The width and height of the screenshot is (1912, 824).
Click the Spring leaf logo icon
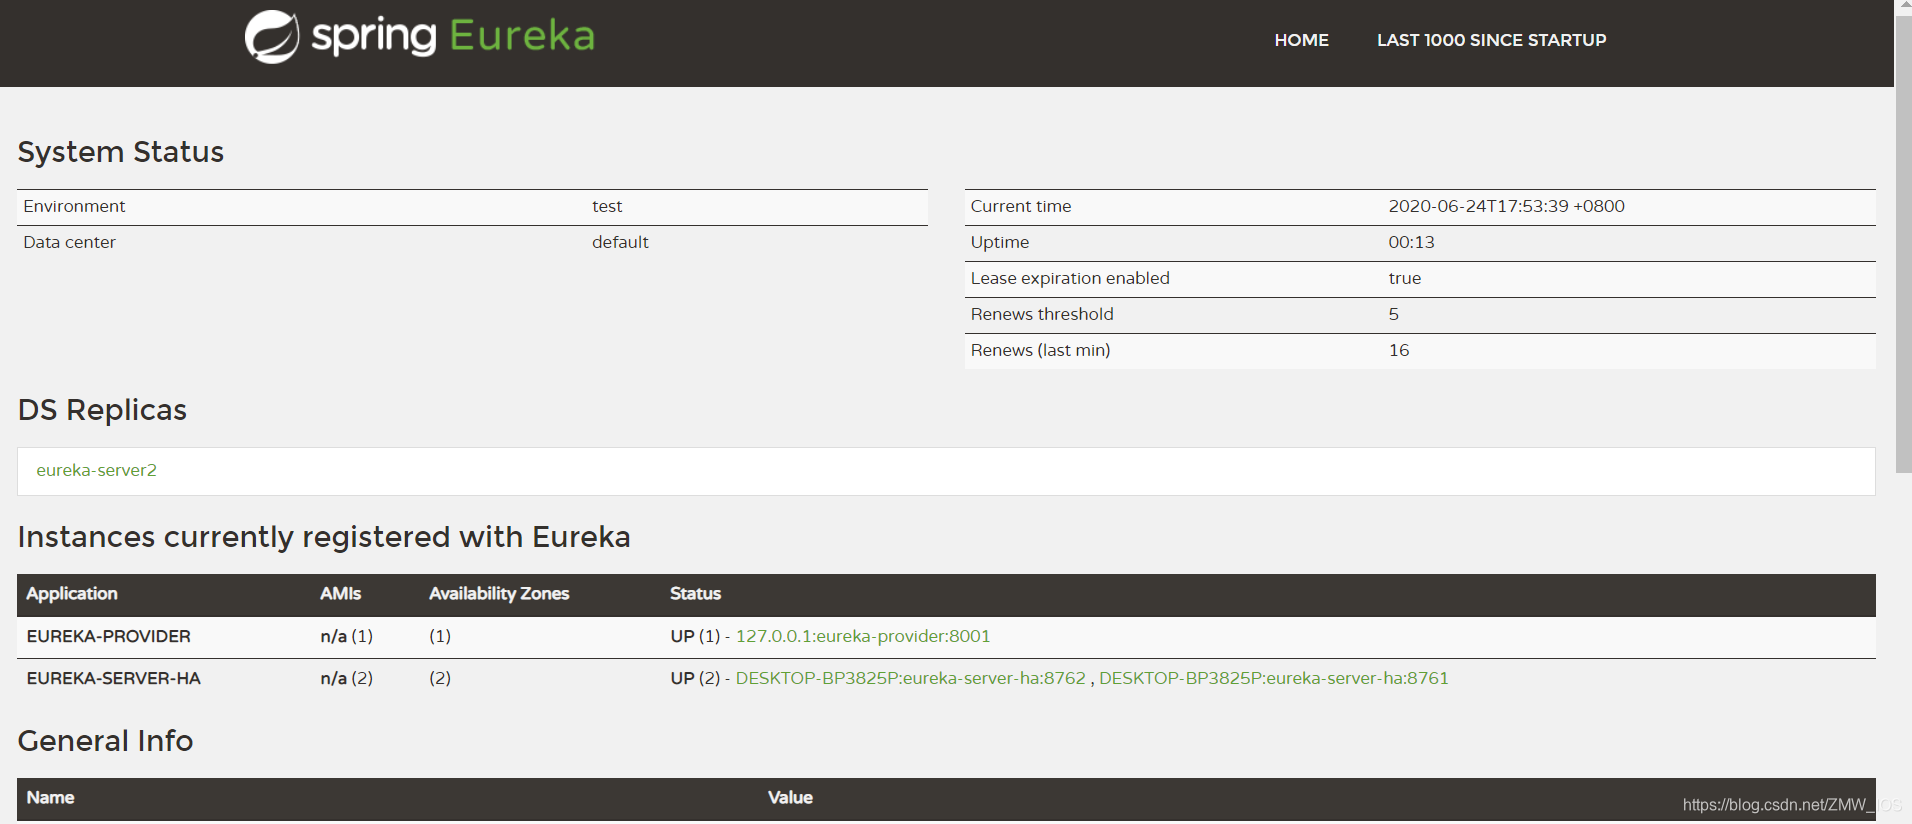pos(272,37)
